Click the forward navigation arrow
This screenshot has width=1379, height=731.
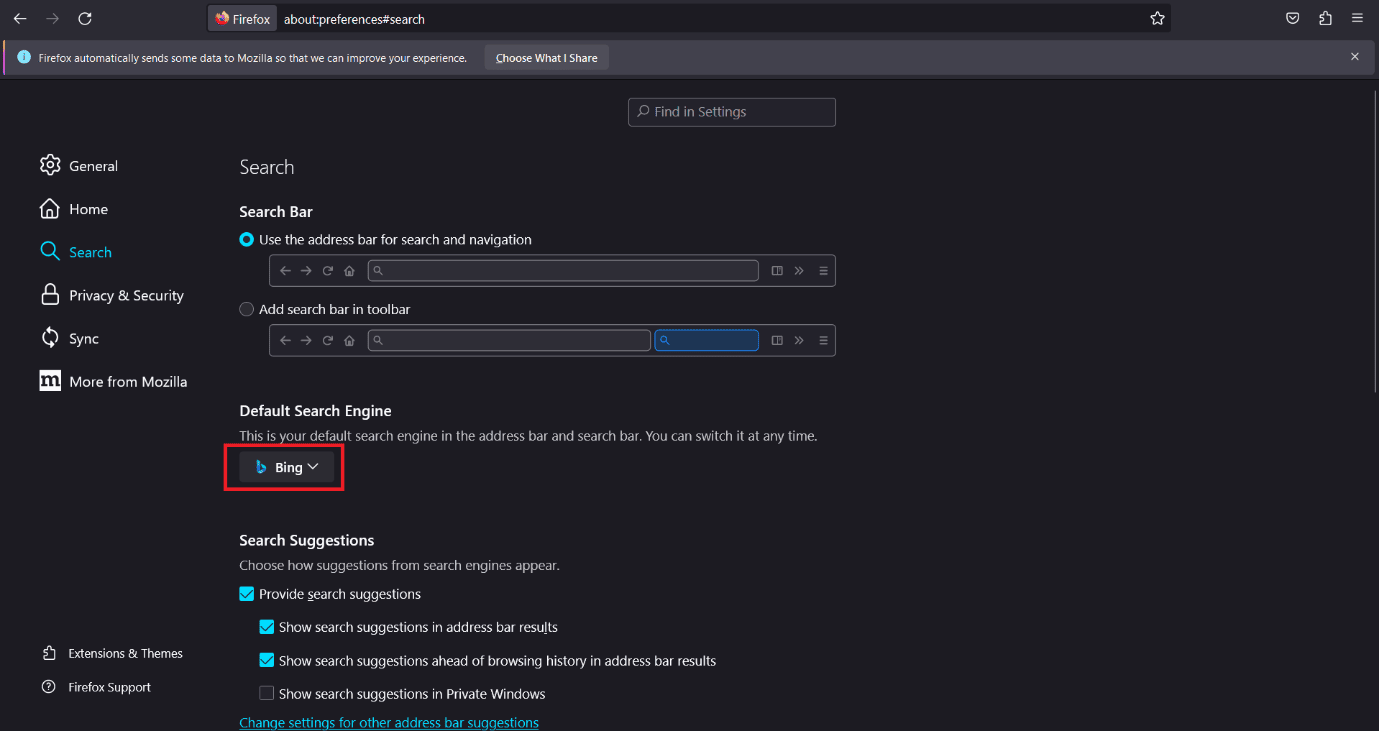coord(53,18)
